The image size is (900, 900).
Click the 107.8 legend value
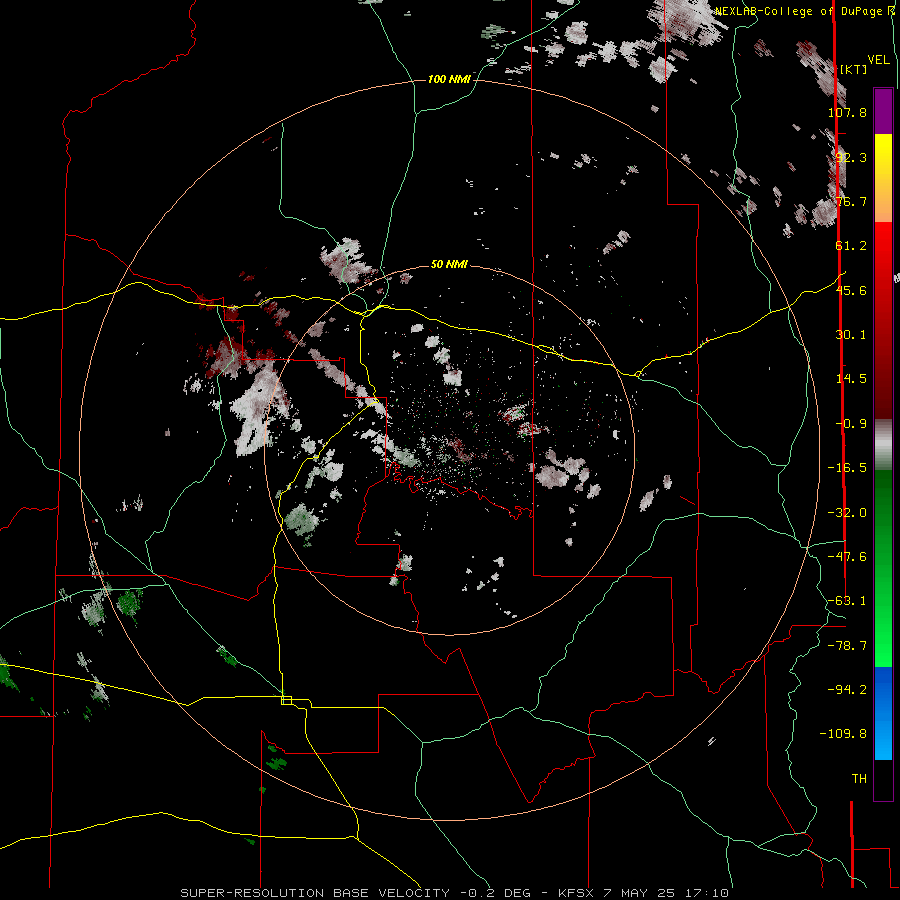847,112
